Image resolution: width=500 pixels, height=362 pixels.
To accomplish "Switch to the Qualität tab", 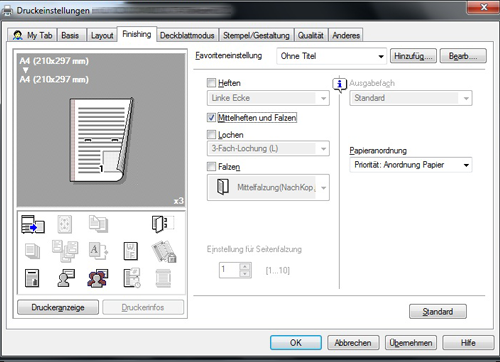I will (311, 35).
